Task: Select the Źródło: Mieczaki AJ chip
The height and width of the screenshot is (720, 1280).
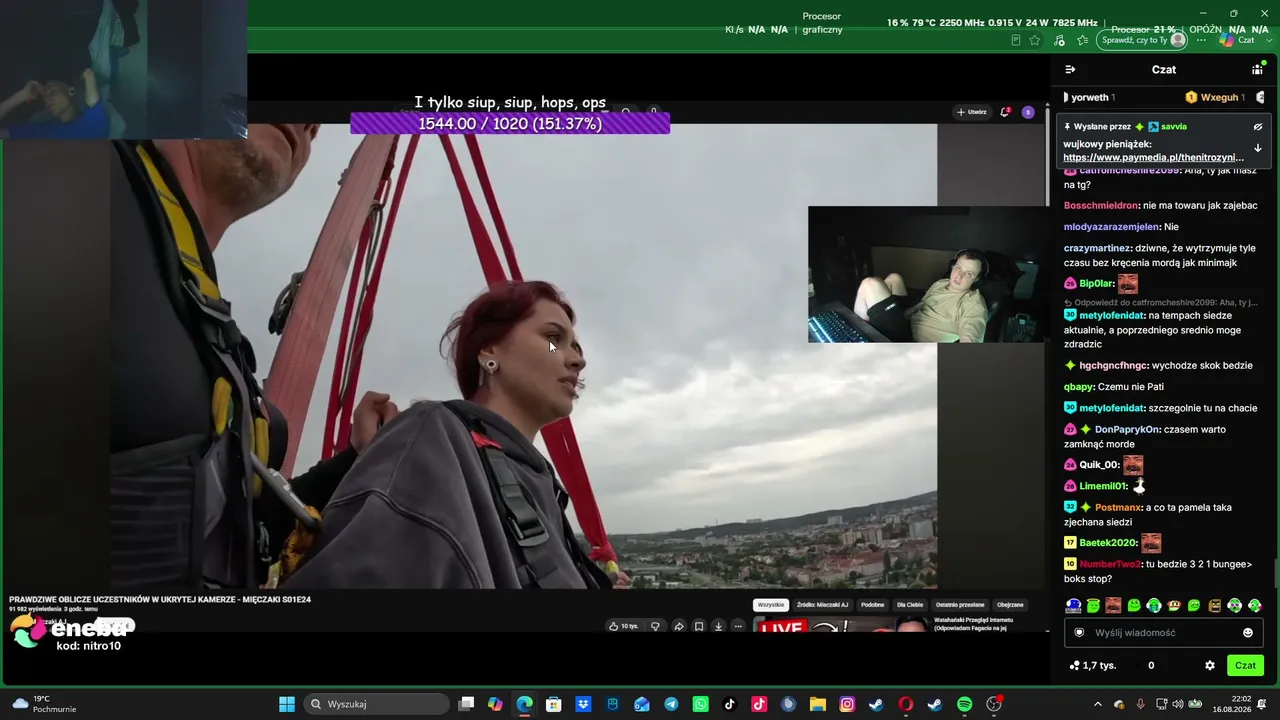Action: click(822, 605)
